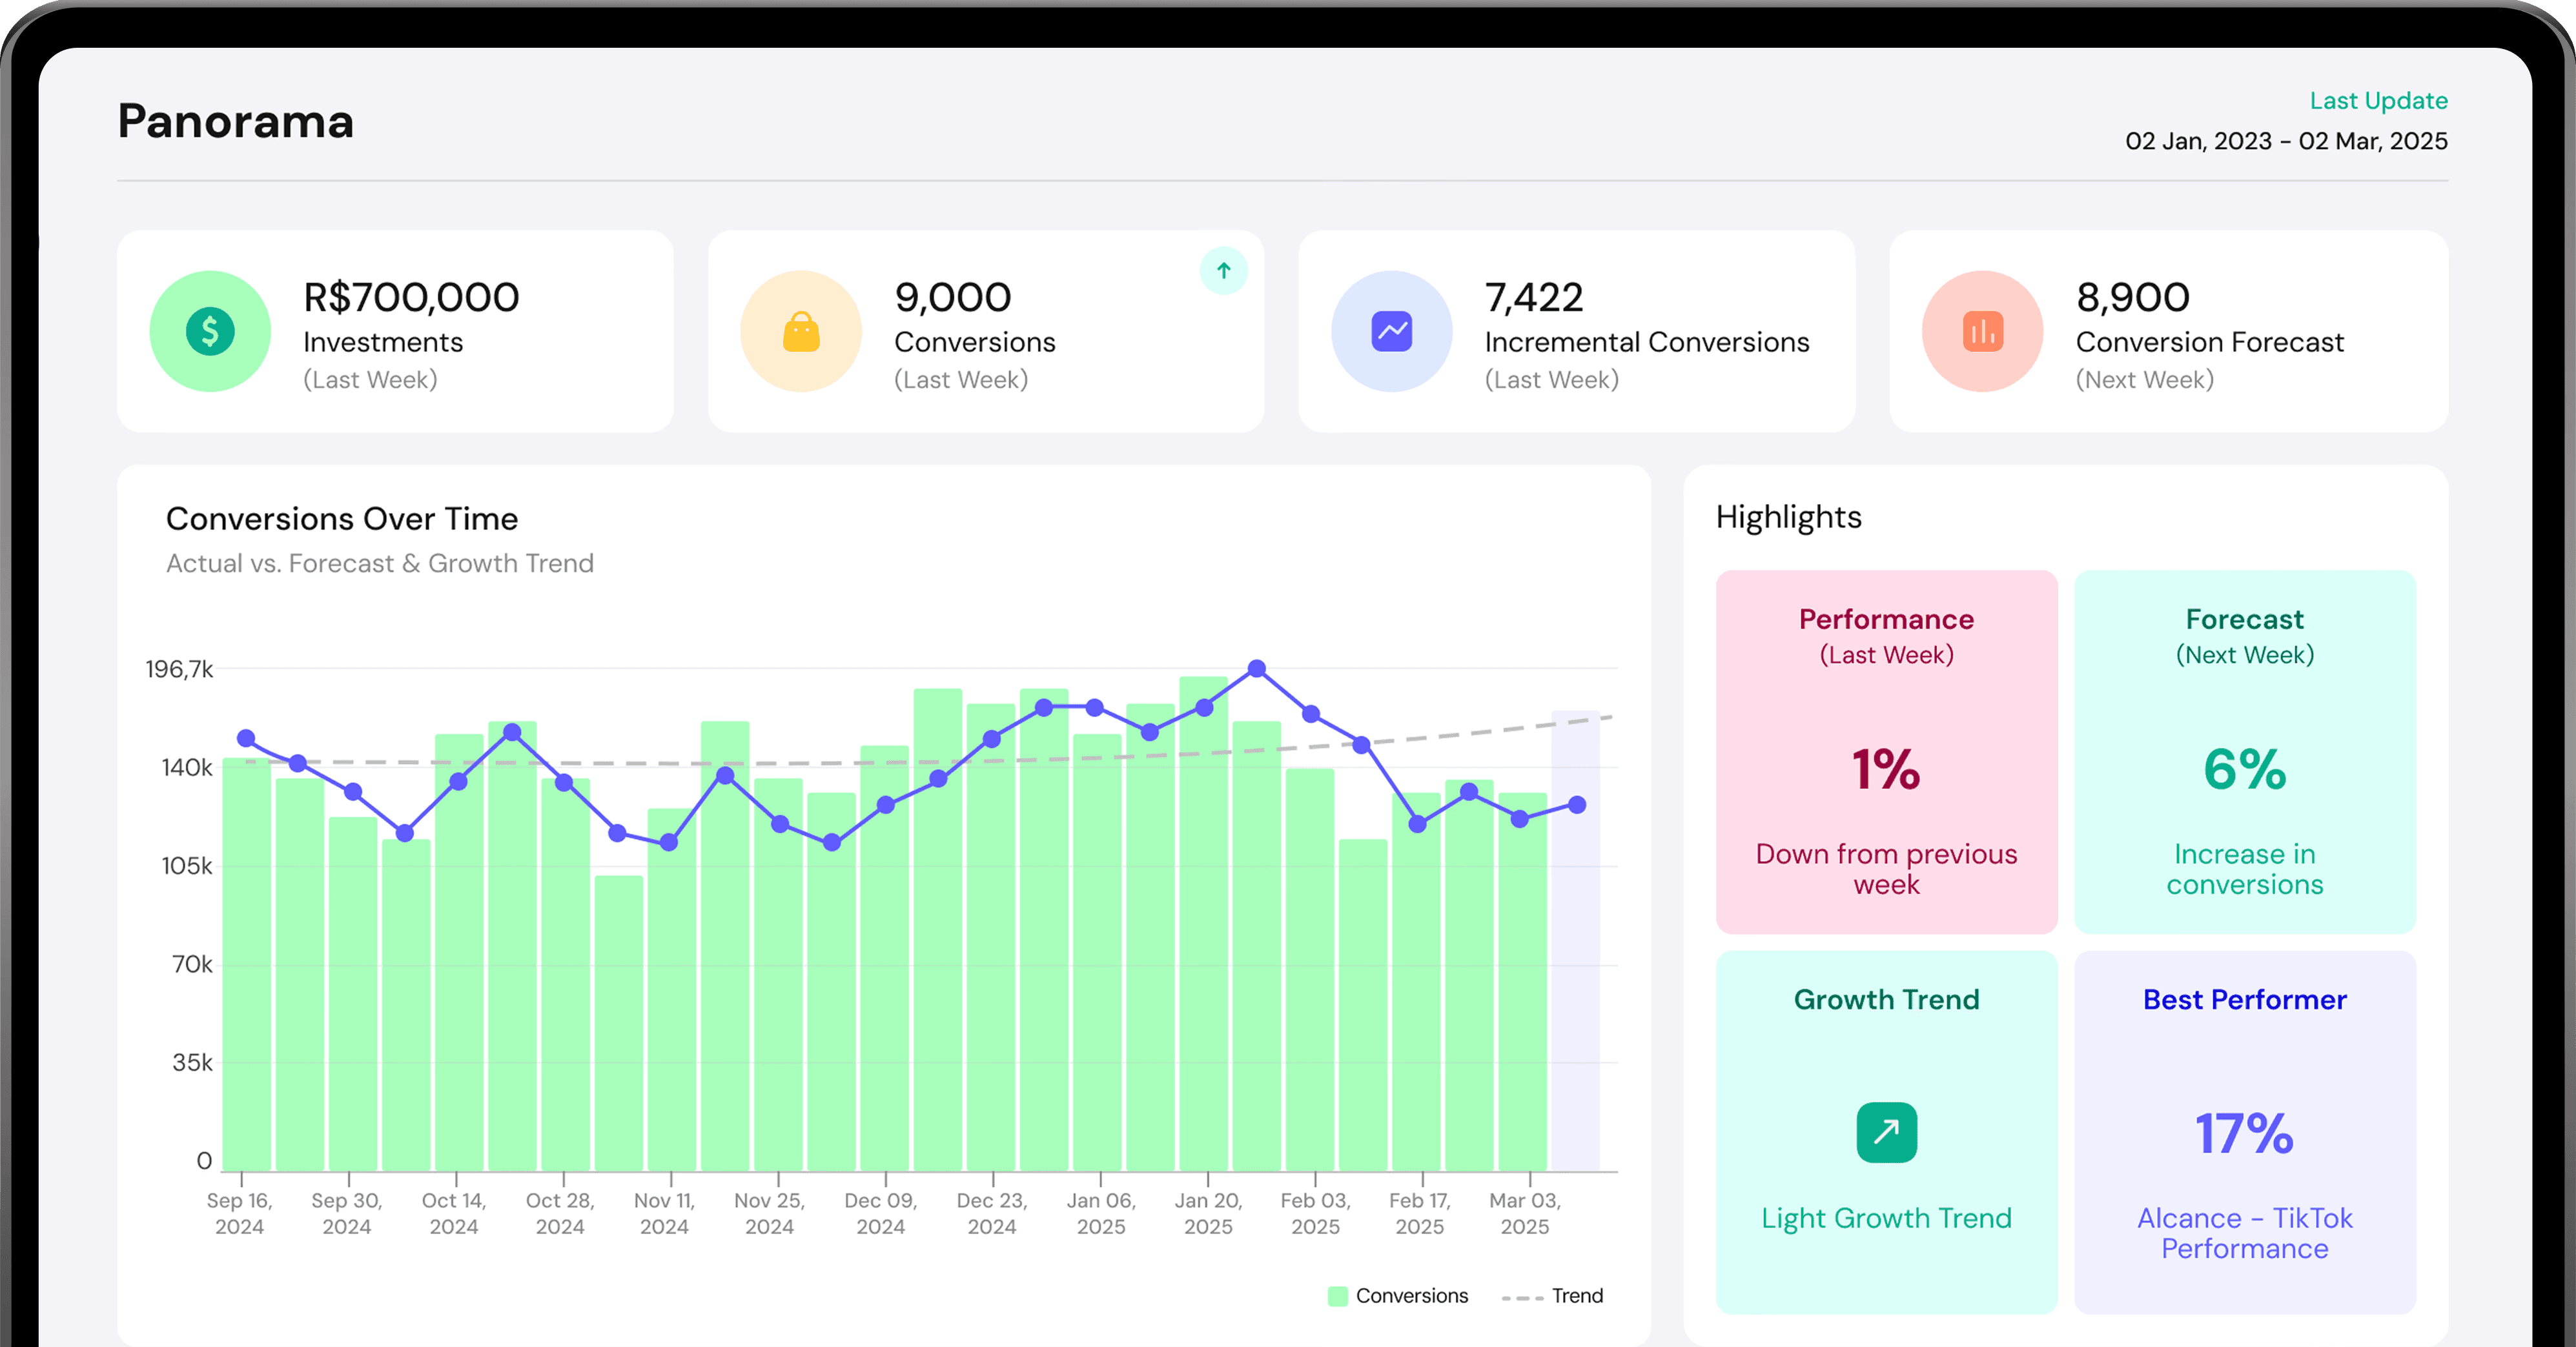Click the green dollar Investments icon
Image resolution: width=2576 pixels, height=1347 pixels.
click(210, 331)
